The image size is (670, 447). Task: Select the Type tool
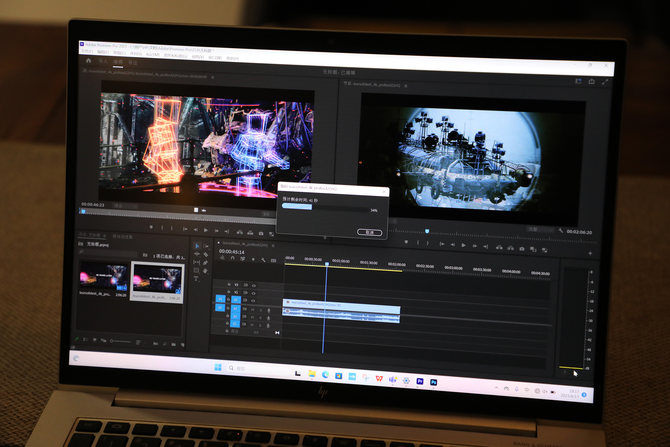click(196, 279)
